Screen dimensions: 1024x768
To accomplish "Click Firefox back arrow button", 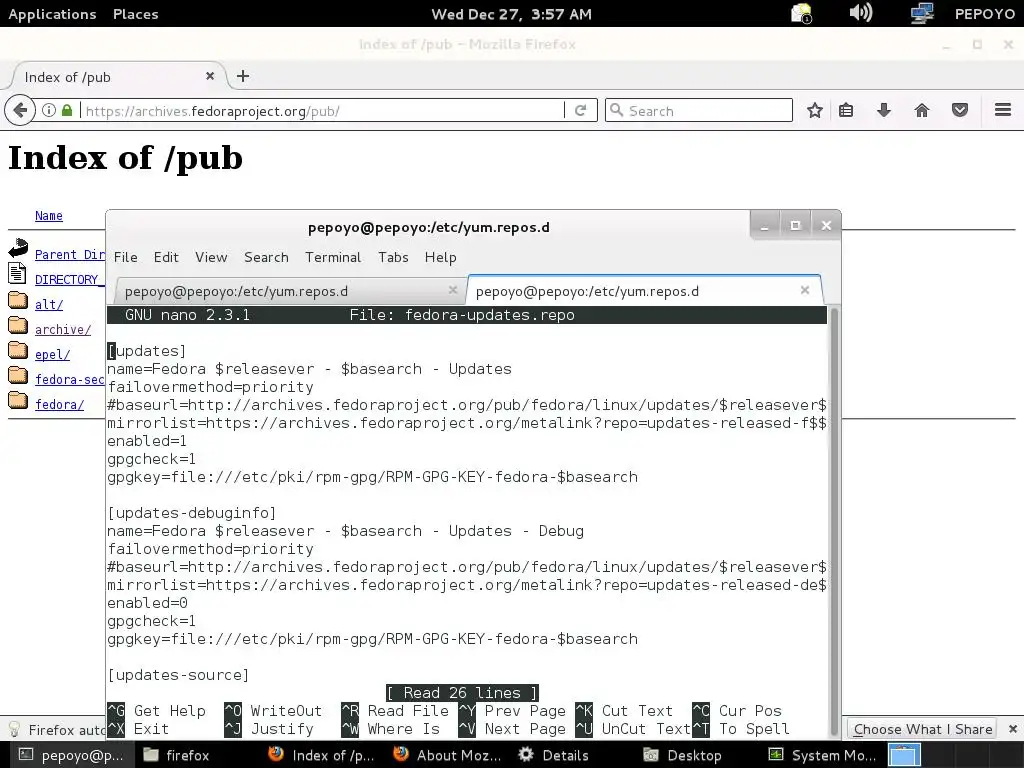I will 20,110.
